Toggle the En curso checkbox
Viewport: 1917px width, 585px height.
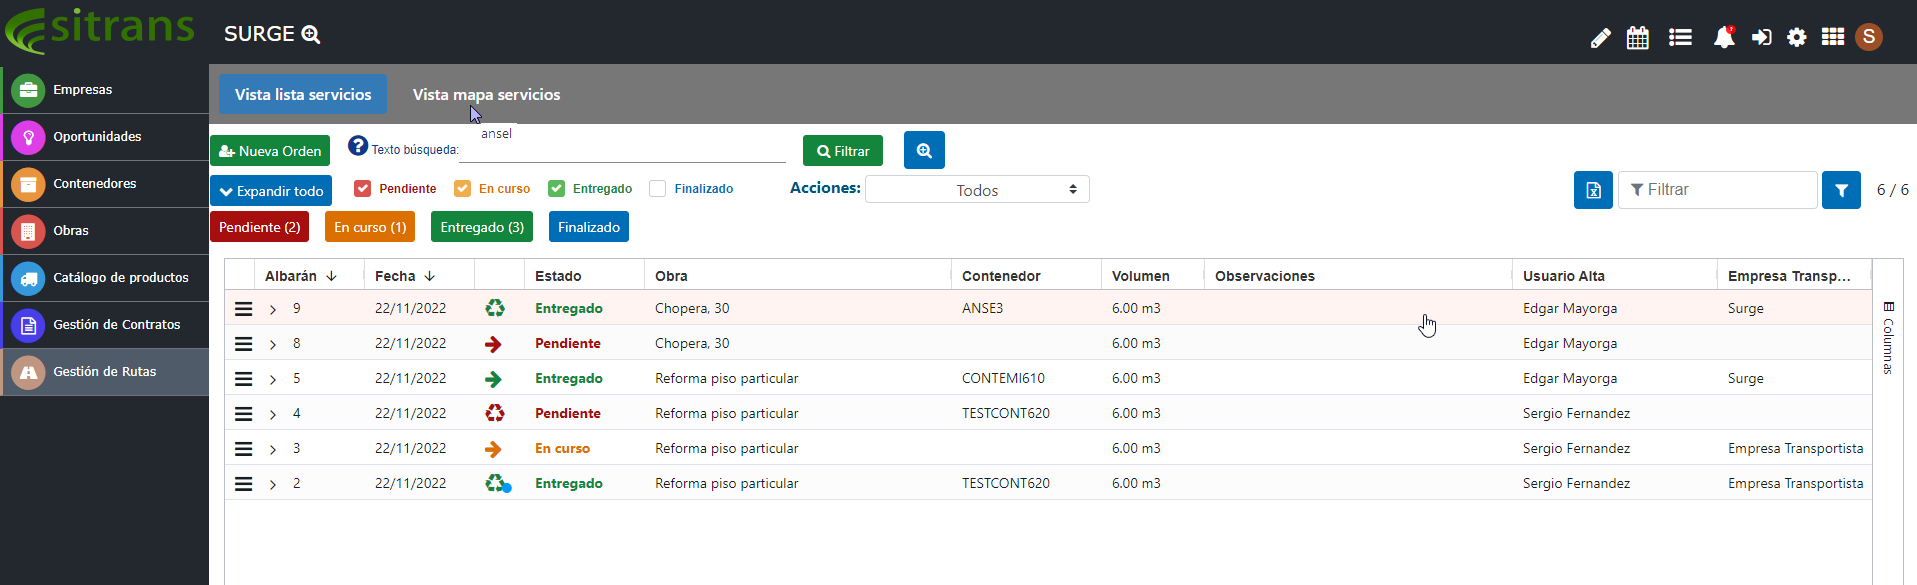pyautogui.click(x=462, y=189)
